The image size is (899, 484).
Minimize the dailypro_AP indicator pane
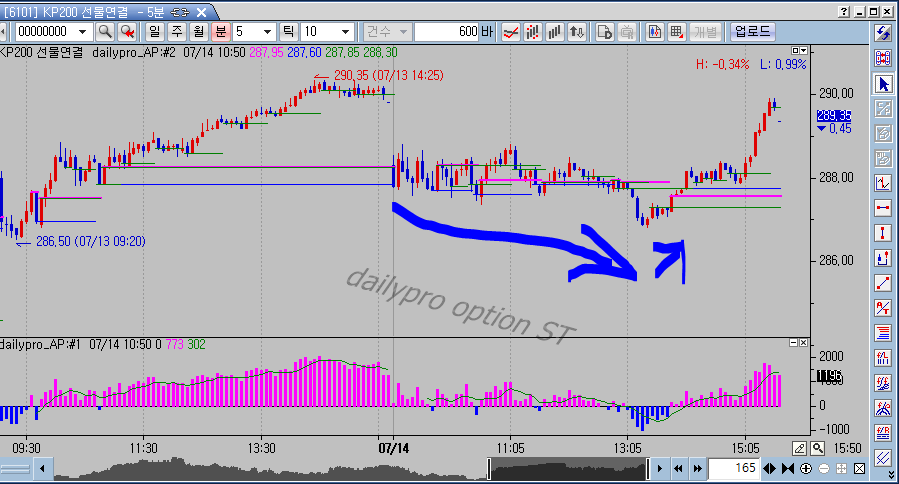point(794,342)
